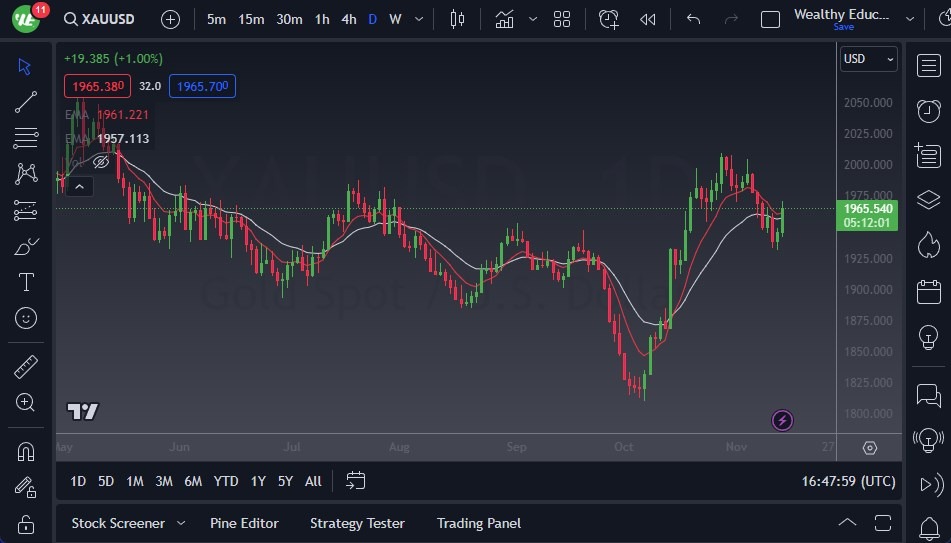Viewport: 951px width, 543px height.
Task: Collapse the indicator legend chevron
Action: click(79, 185)
